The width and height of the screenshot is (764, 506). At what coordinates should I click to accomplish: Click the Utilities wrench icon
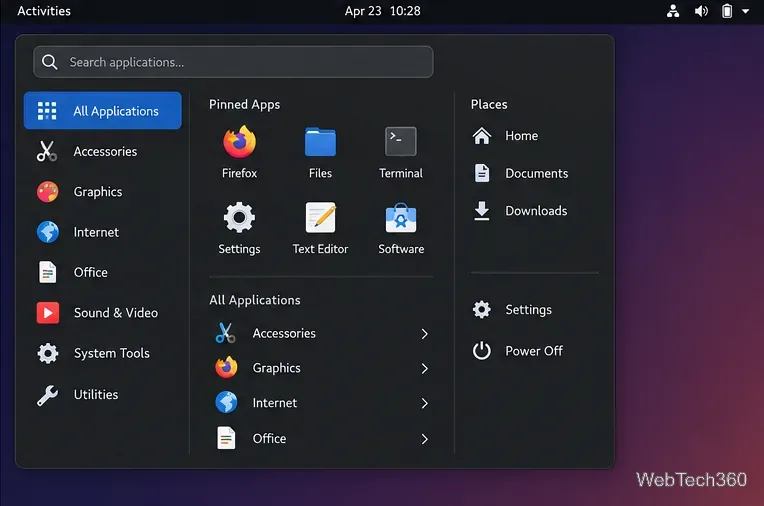pyautogui.click(x=47, y=394)
